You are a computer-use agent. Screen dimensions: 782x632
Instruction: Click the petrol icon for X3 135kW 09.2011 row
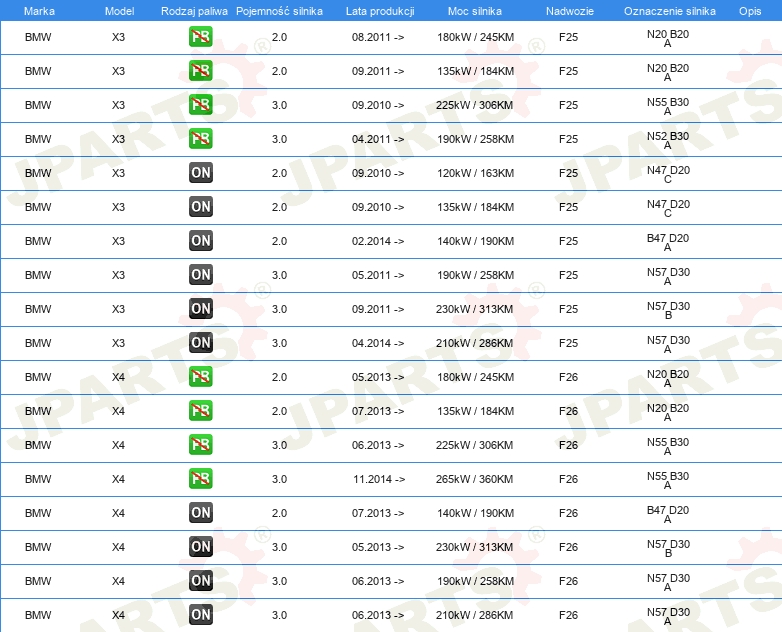point(200,71)
